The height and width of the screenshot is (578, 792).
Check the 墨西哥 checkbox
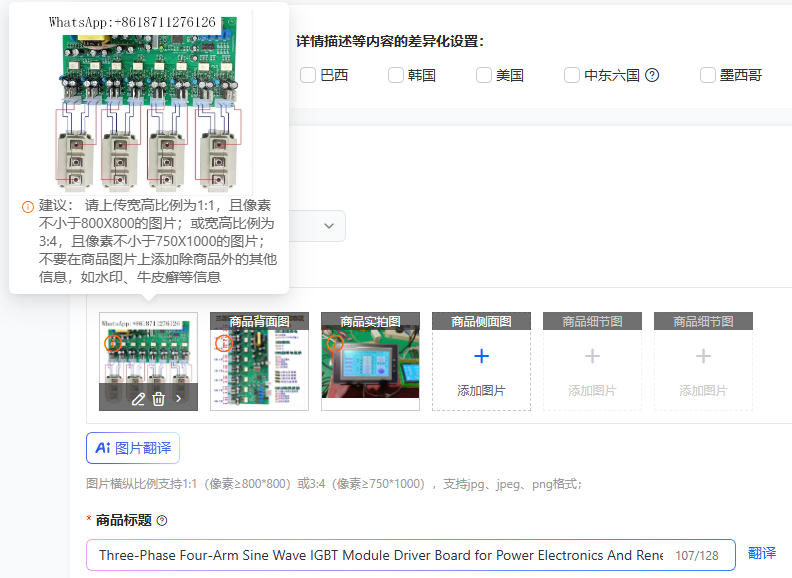pyautogui.click(x=708, y=75)
